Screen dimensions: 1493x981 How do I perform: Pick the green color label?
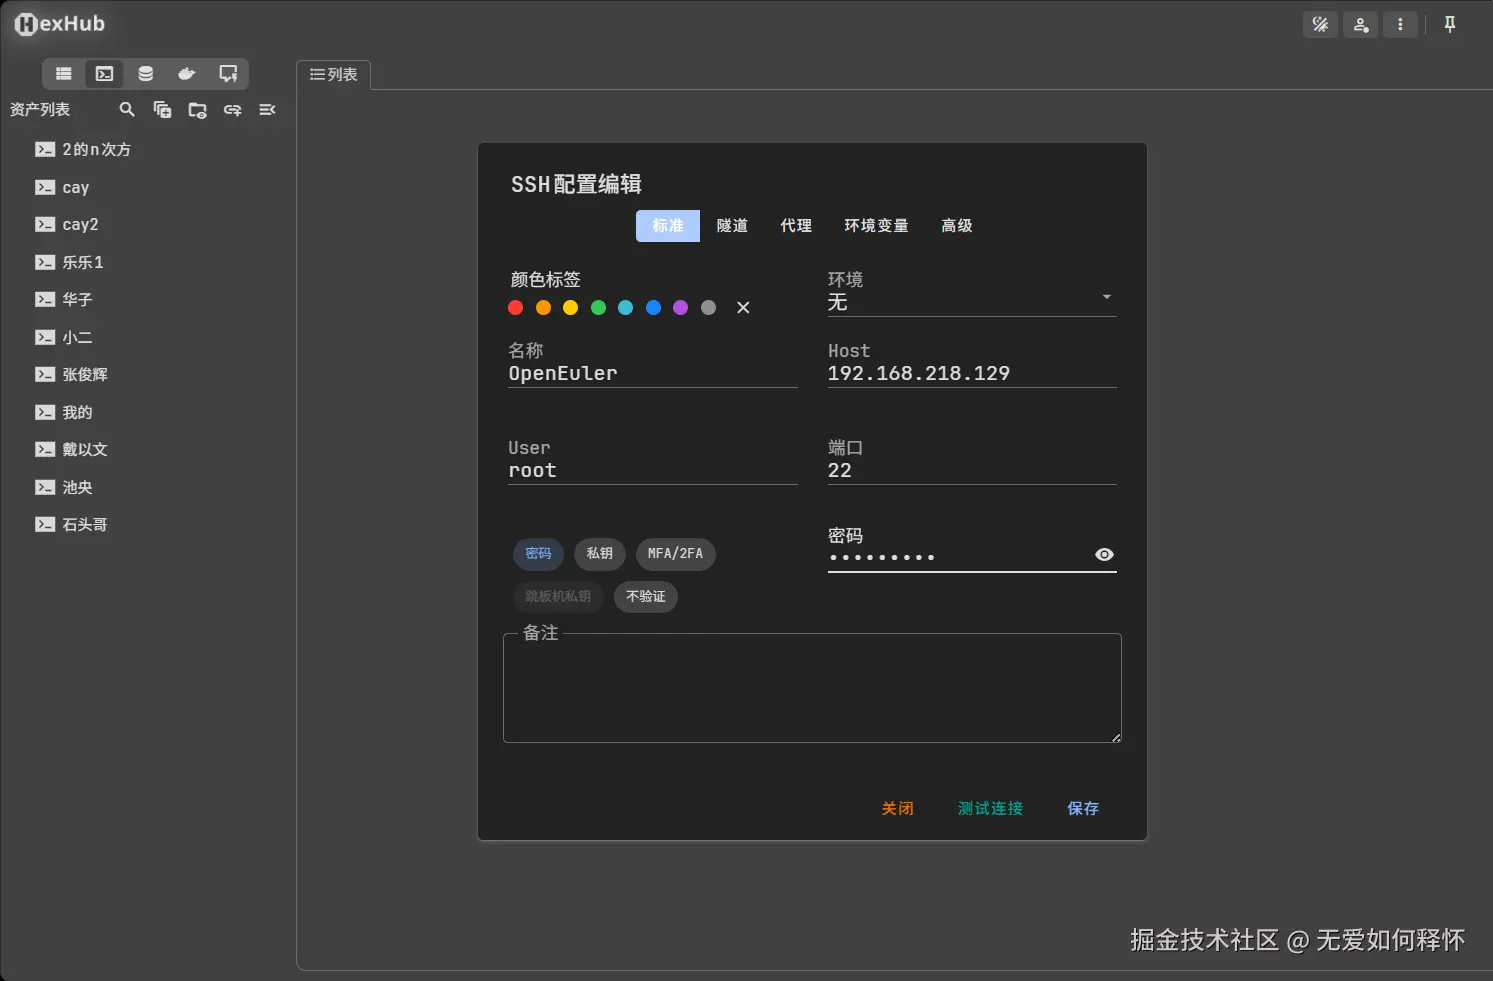598,308
